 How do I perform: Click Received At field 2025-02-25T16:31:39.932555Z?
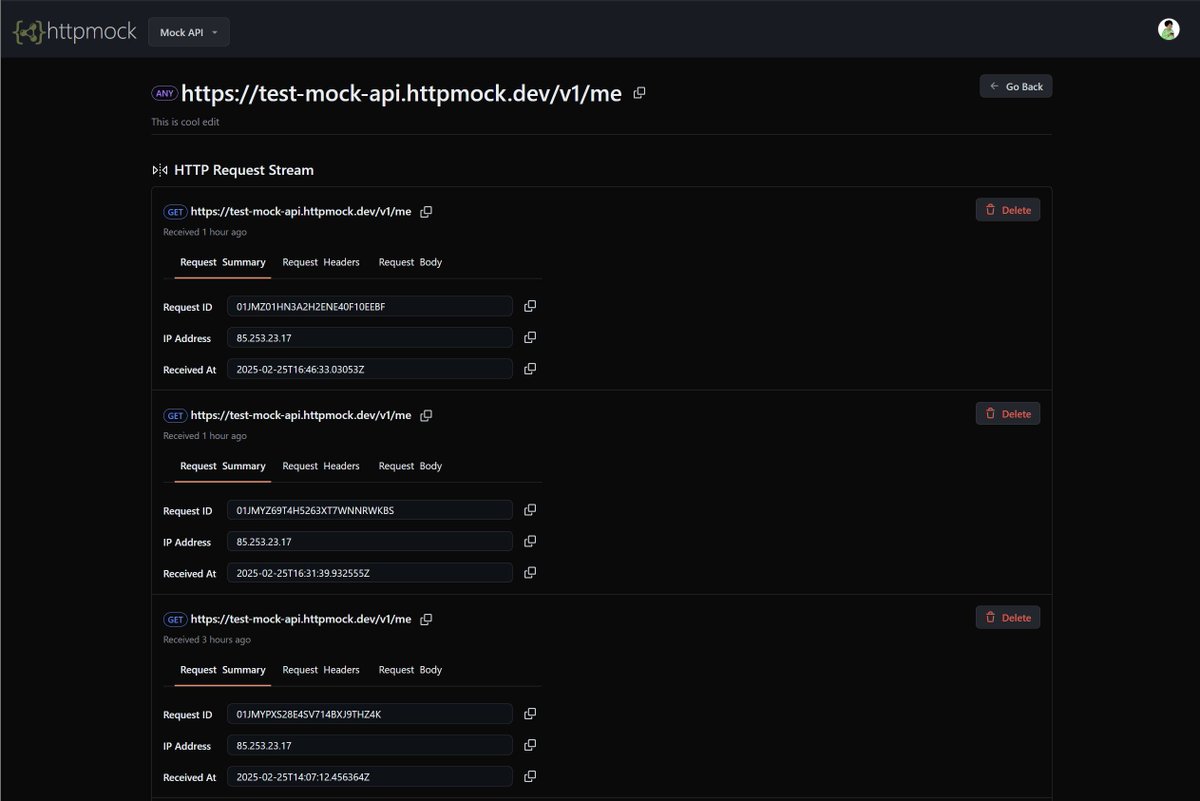pyautogui.click(x=370, y=573)
